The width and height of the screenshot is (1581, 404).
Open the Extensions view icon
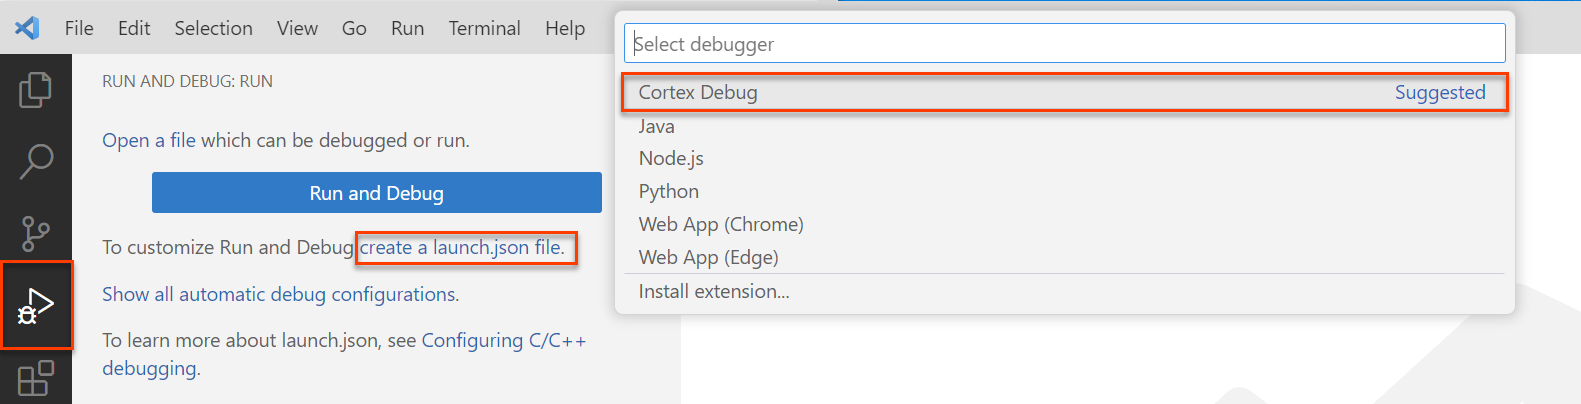[36, 378]
